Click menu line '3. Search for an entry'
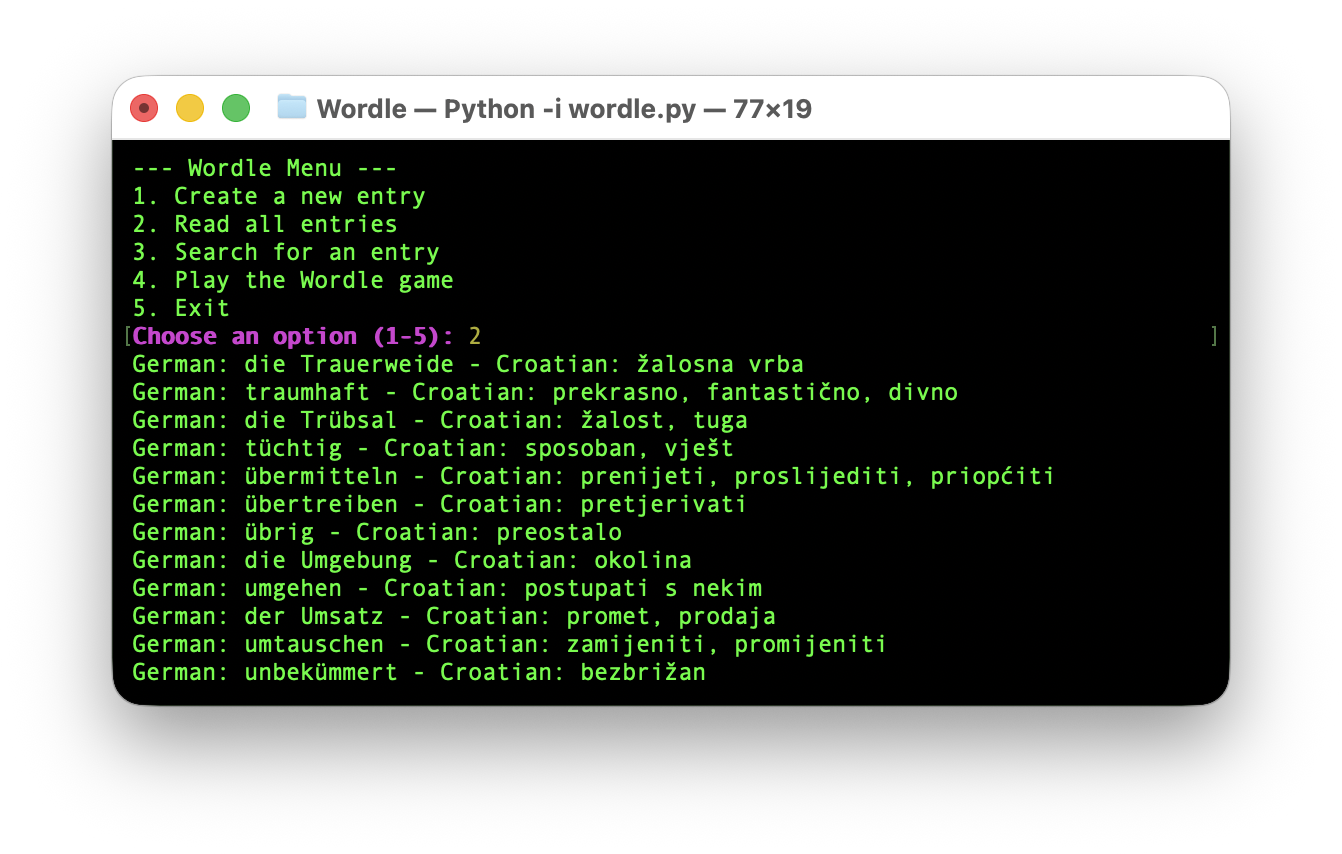The height and width of the screenshot is (854, 1342). pyautogui.click(x=286, y=252)
